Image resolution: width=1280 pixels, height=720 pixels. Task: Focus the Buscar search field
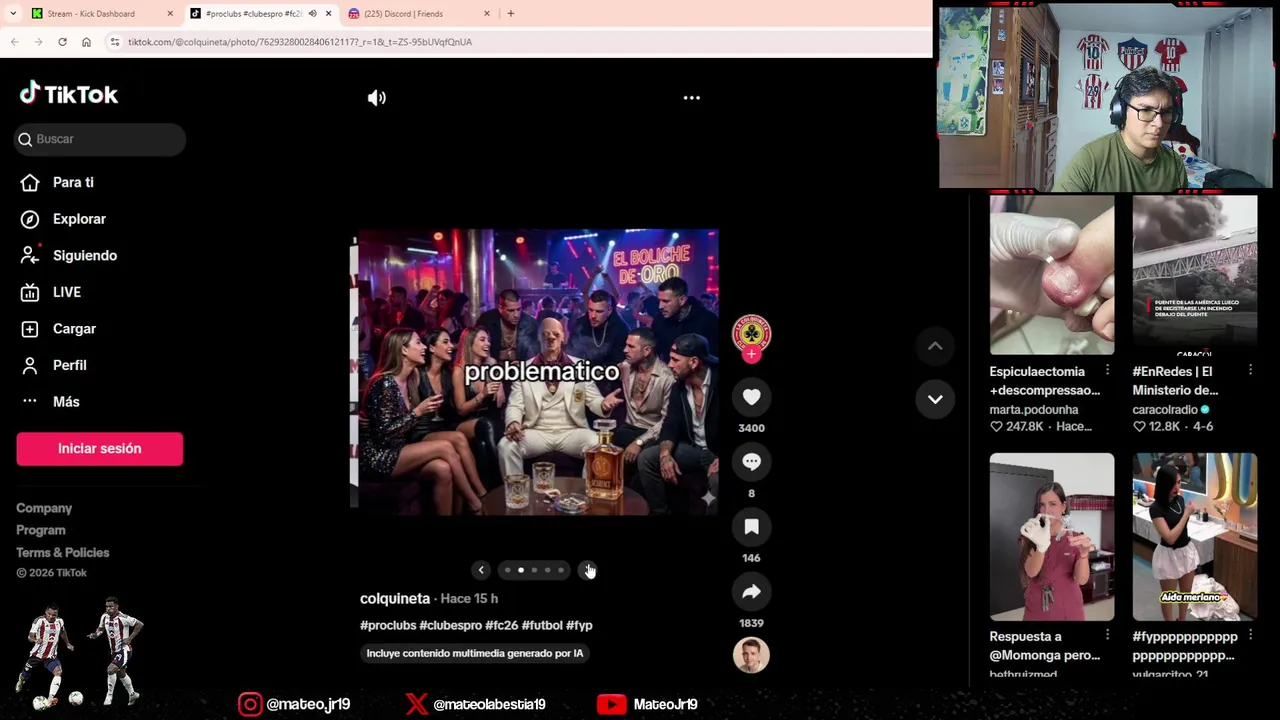pyautogui.click(x=100, y=139)
